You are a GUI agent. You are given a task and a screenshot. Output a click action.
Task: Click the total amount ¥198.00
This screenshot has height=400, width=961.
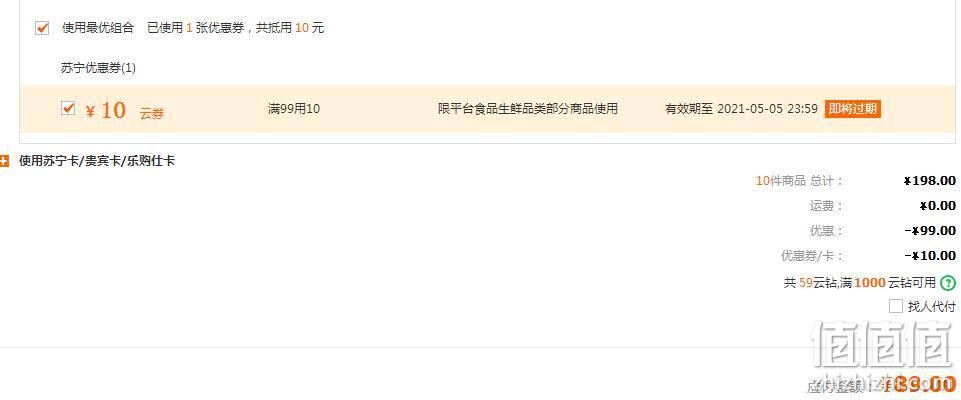pos(930,181)
